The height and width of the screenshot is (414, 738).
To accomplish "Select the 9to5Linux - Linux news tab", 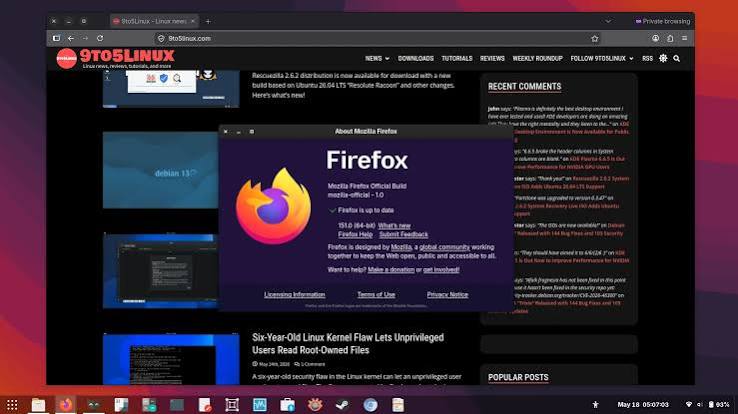I will 153,21.
